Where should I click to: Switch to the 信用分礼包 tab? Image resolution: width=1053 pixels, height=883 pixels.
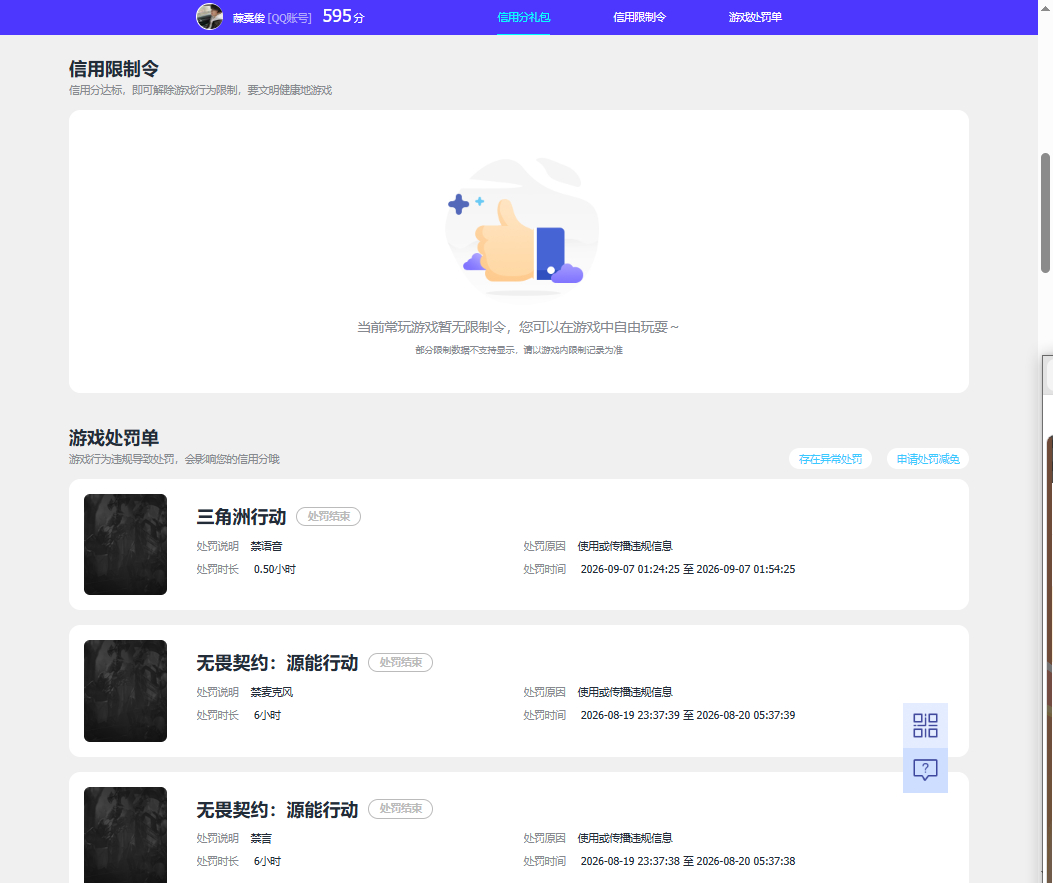523,17
